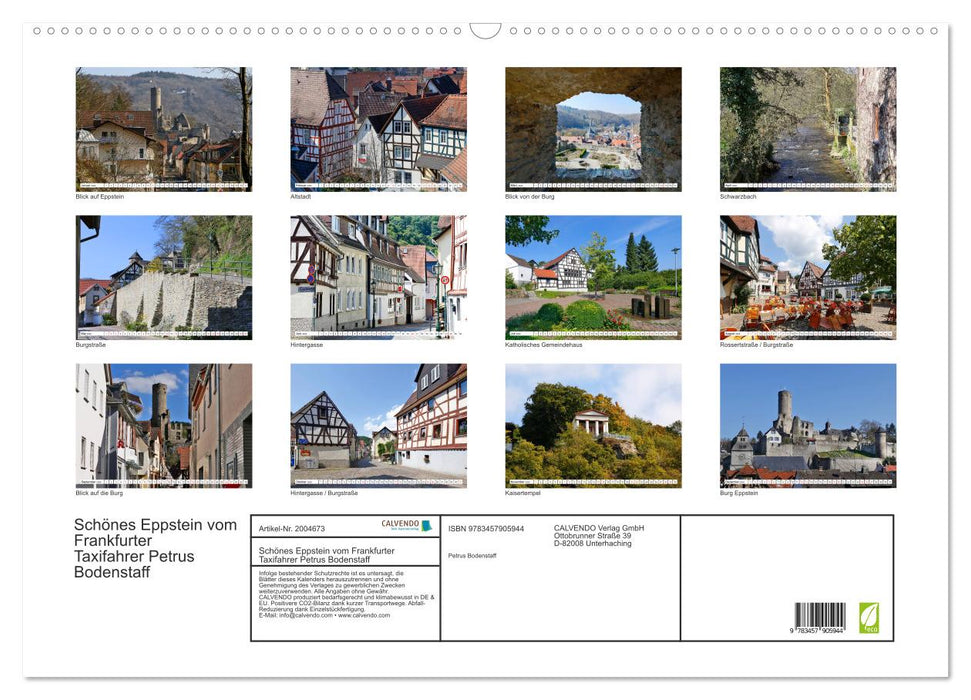The width and height of the screenshot is (971, 700).
Task: Click the Hintergasse street photo
Action: (378, 277)
